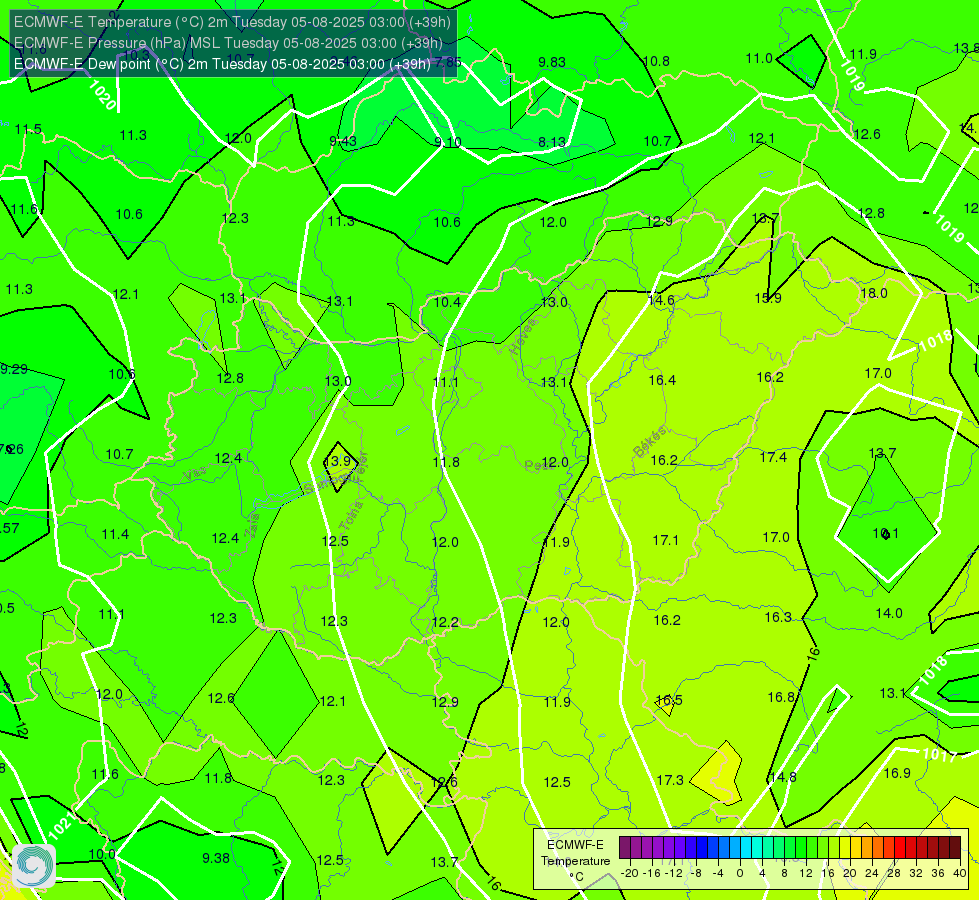The height and width of the screenshot is (900, 979).
Task: Click the purple swatch above -20 in legend
Action: [x=625, y=848]
